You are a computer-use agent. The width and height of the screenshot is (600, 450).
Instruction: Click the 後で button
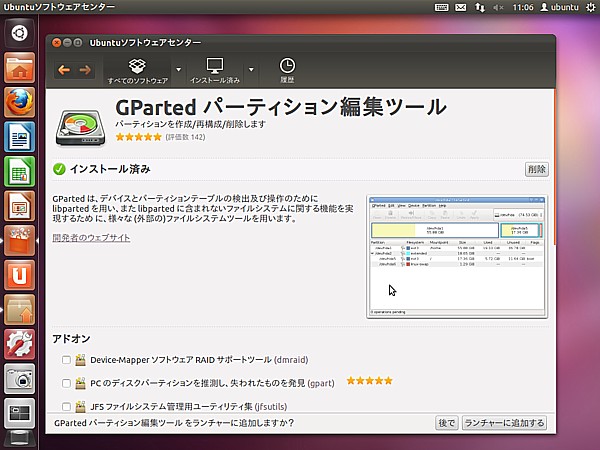447,423
